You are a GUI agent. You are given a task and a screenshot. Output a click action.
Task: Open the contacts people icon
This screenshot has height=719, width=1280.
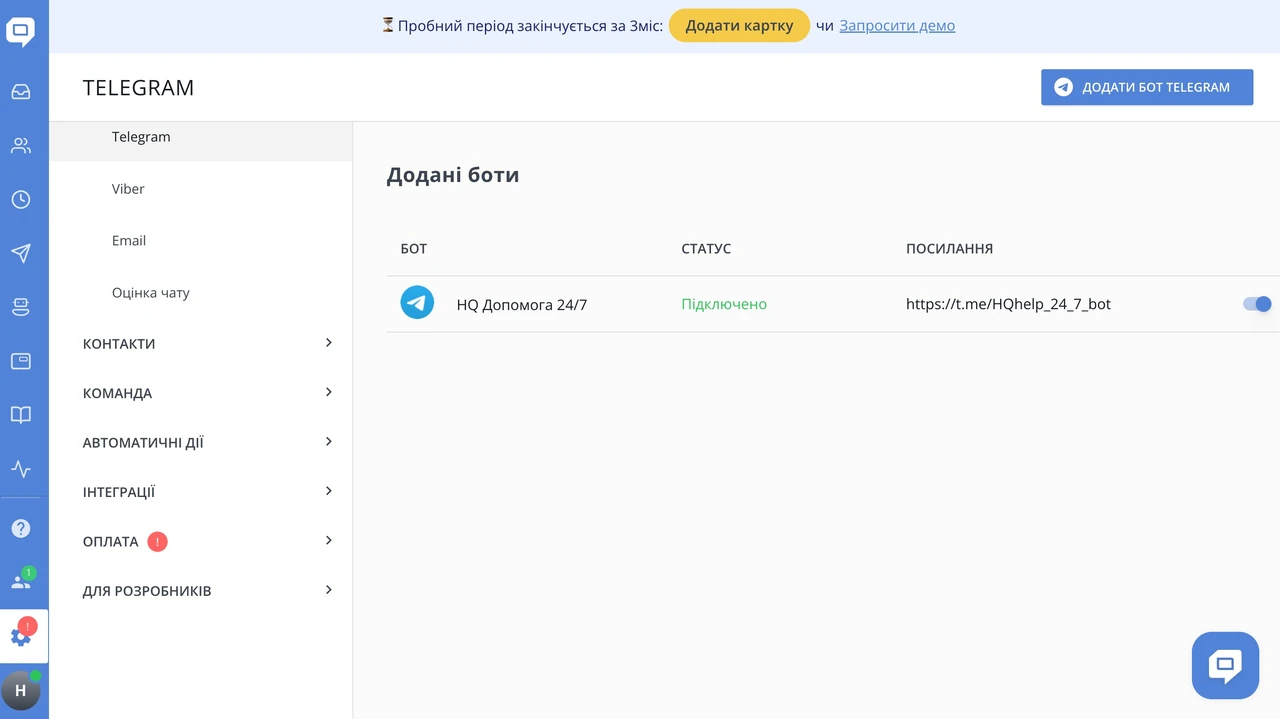pyautogui.click(x=21, y=146)
